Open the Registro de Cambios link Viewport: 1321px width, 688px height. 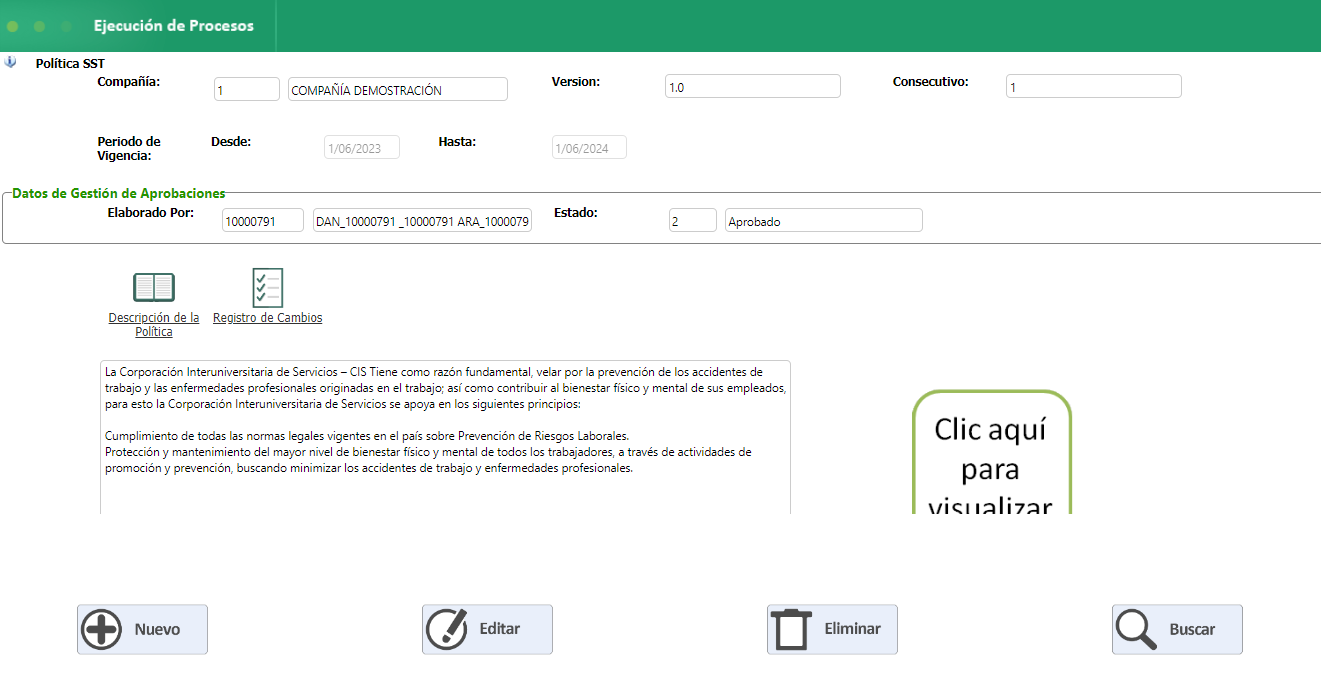[267, 317]
